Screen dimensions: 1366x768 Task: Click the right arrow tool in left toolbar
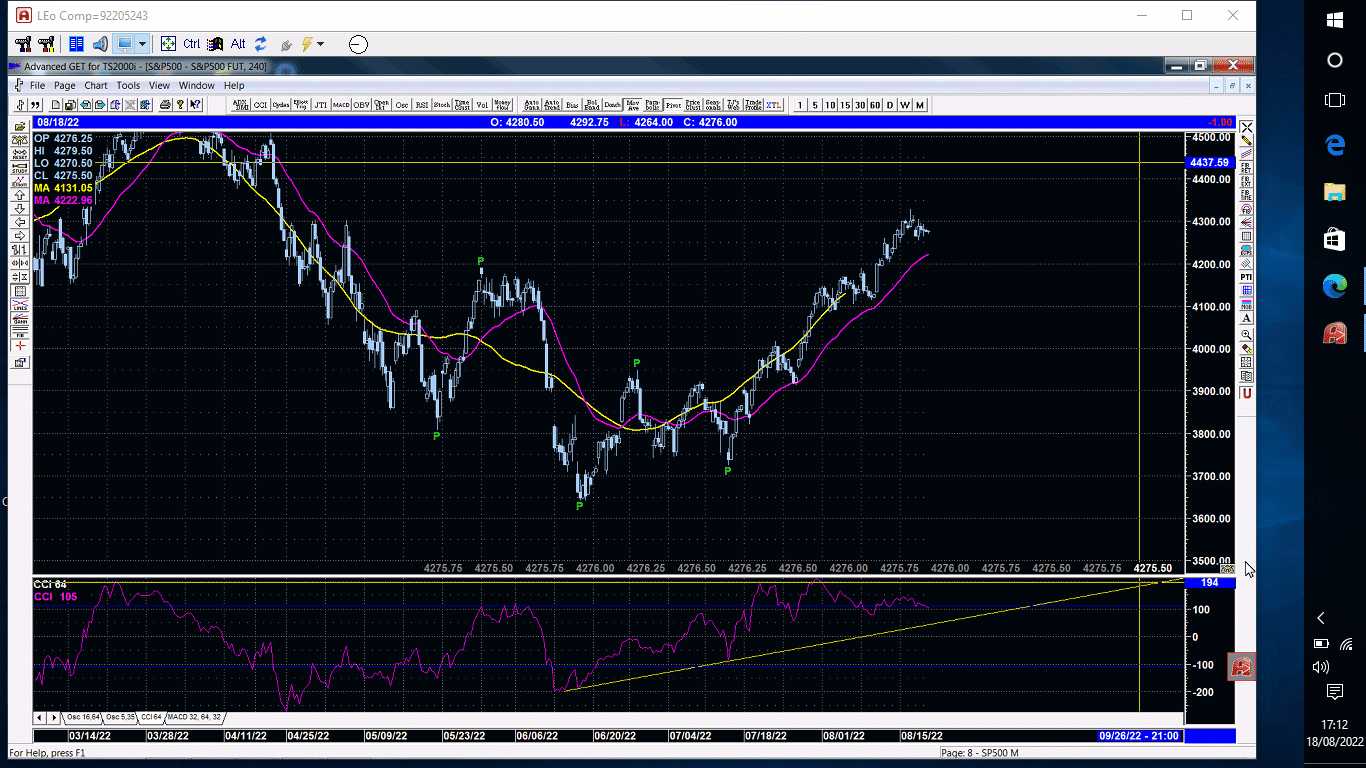tap(20, 236)
